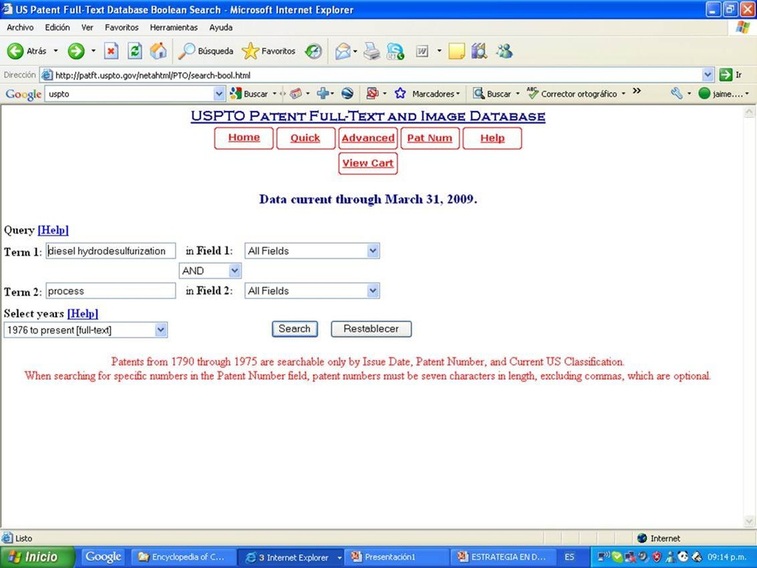Screen dimensions: 757x568
Task: Stop page loading with red X icon
Action: pyautogui.click(x=111, y=51)
